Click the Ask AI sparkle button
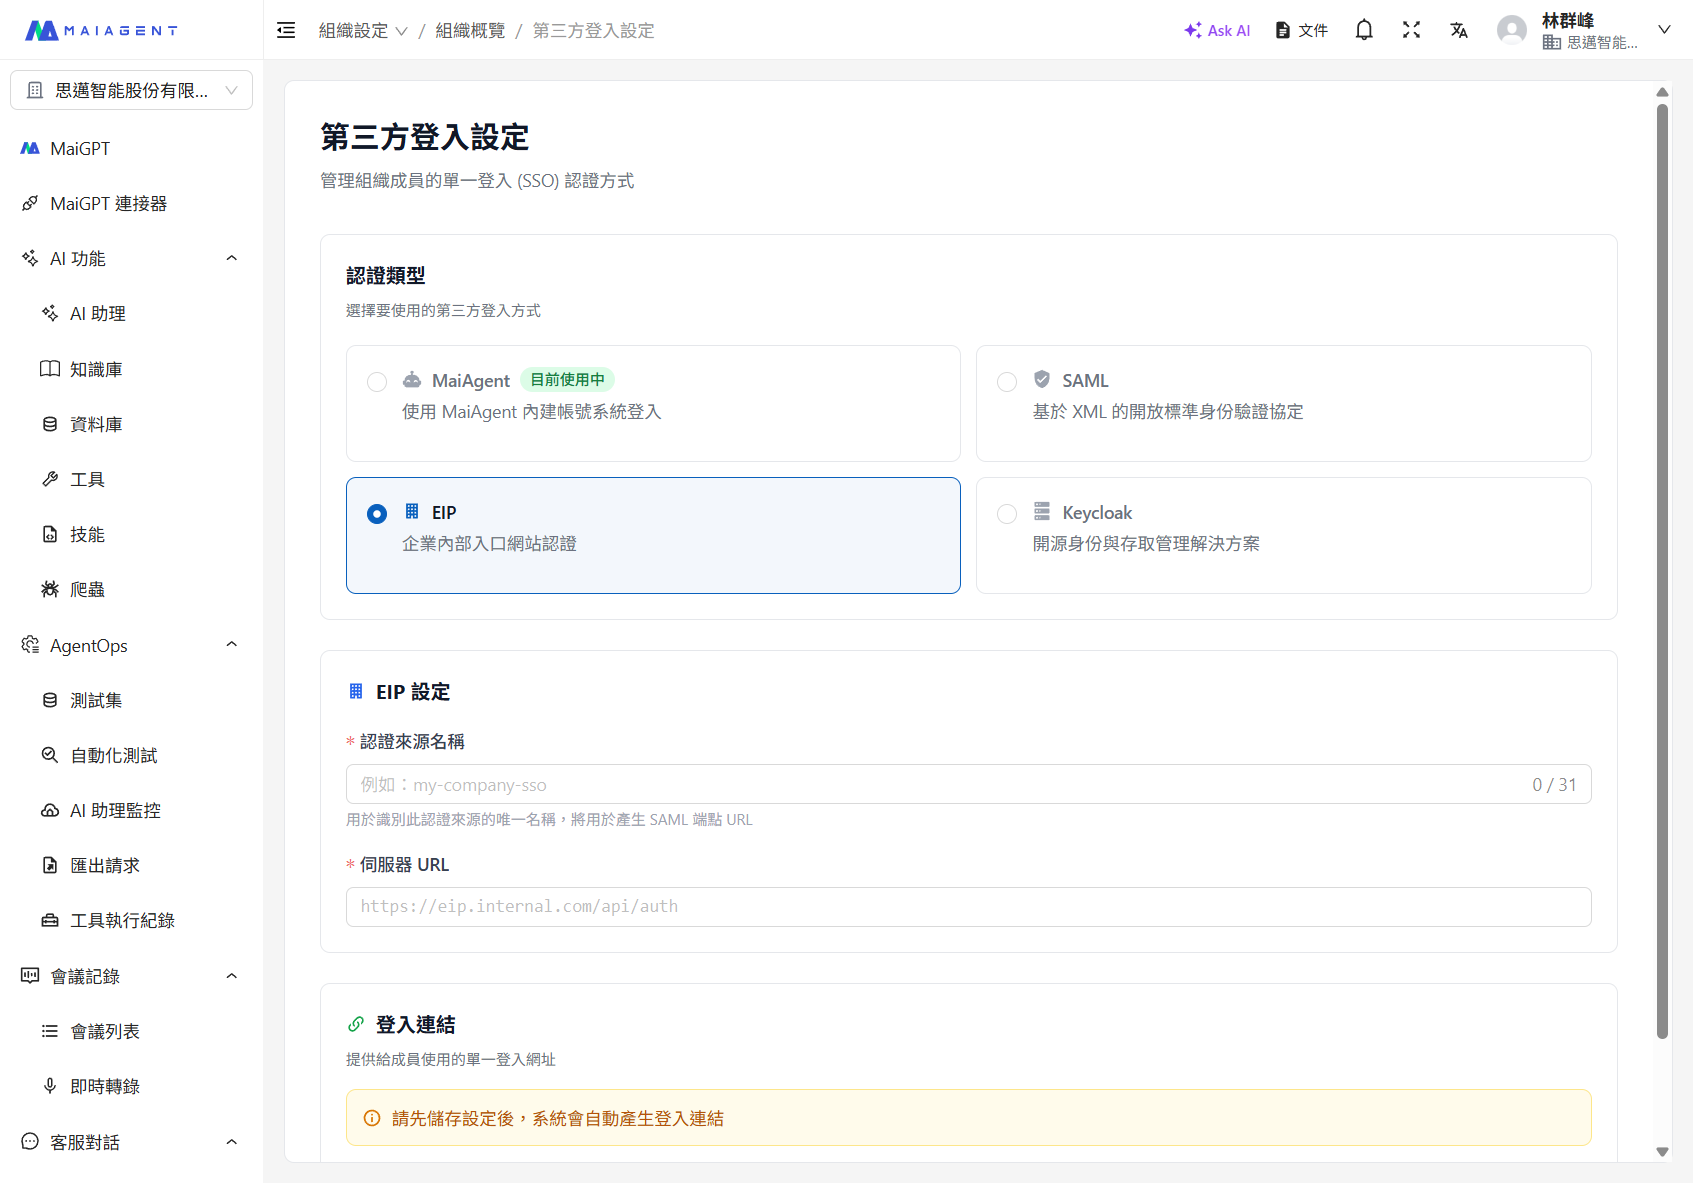The height and width of the screenshot is (1183, 1693). (x=1217, y=30)
